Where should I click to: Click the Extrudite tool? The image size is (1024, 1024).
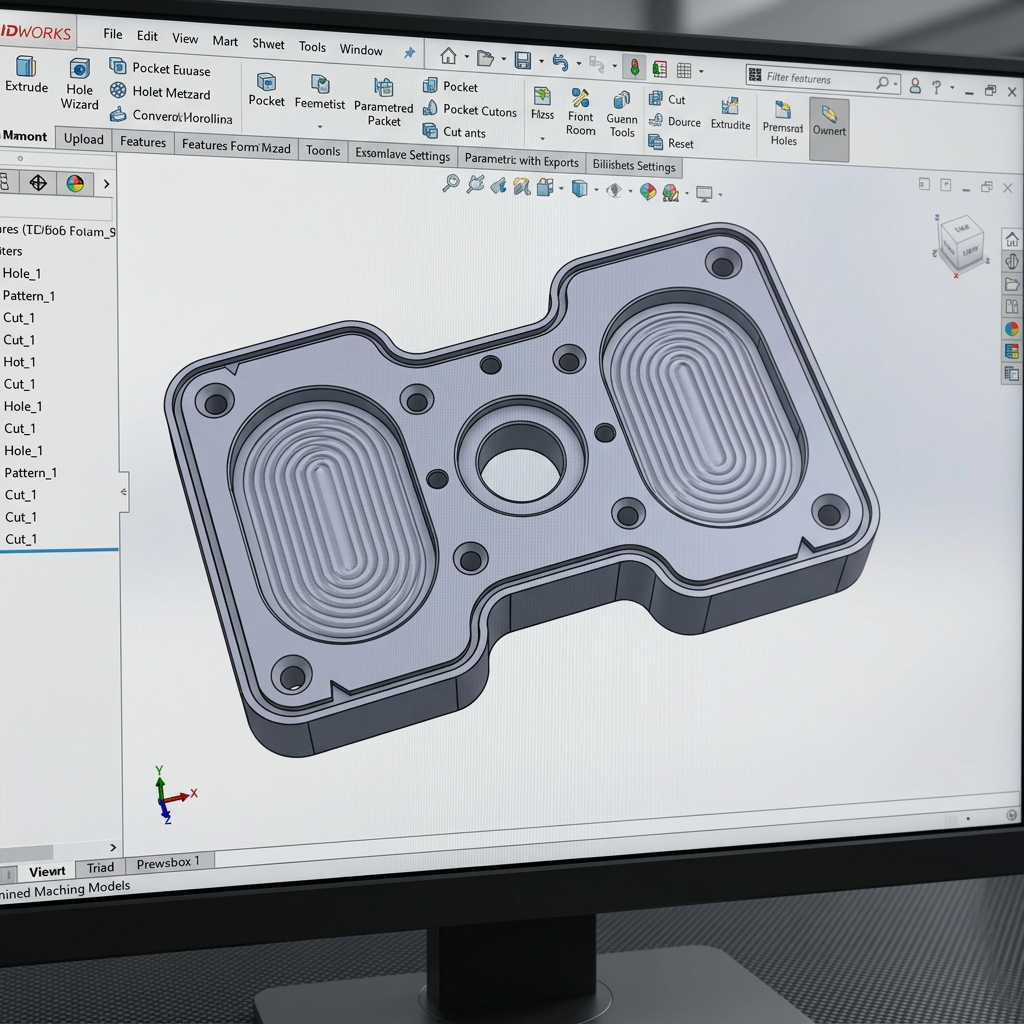[x=730, y=114]
